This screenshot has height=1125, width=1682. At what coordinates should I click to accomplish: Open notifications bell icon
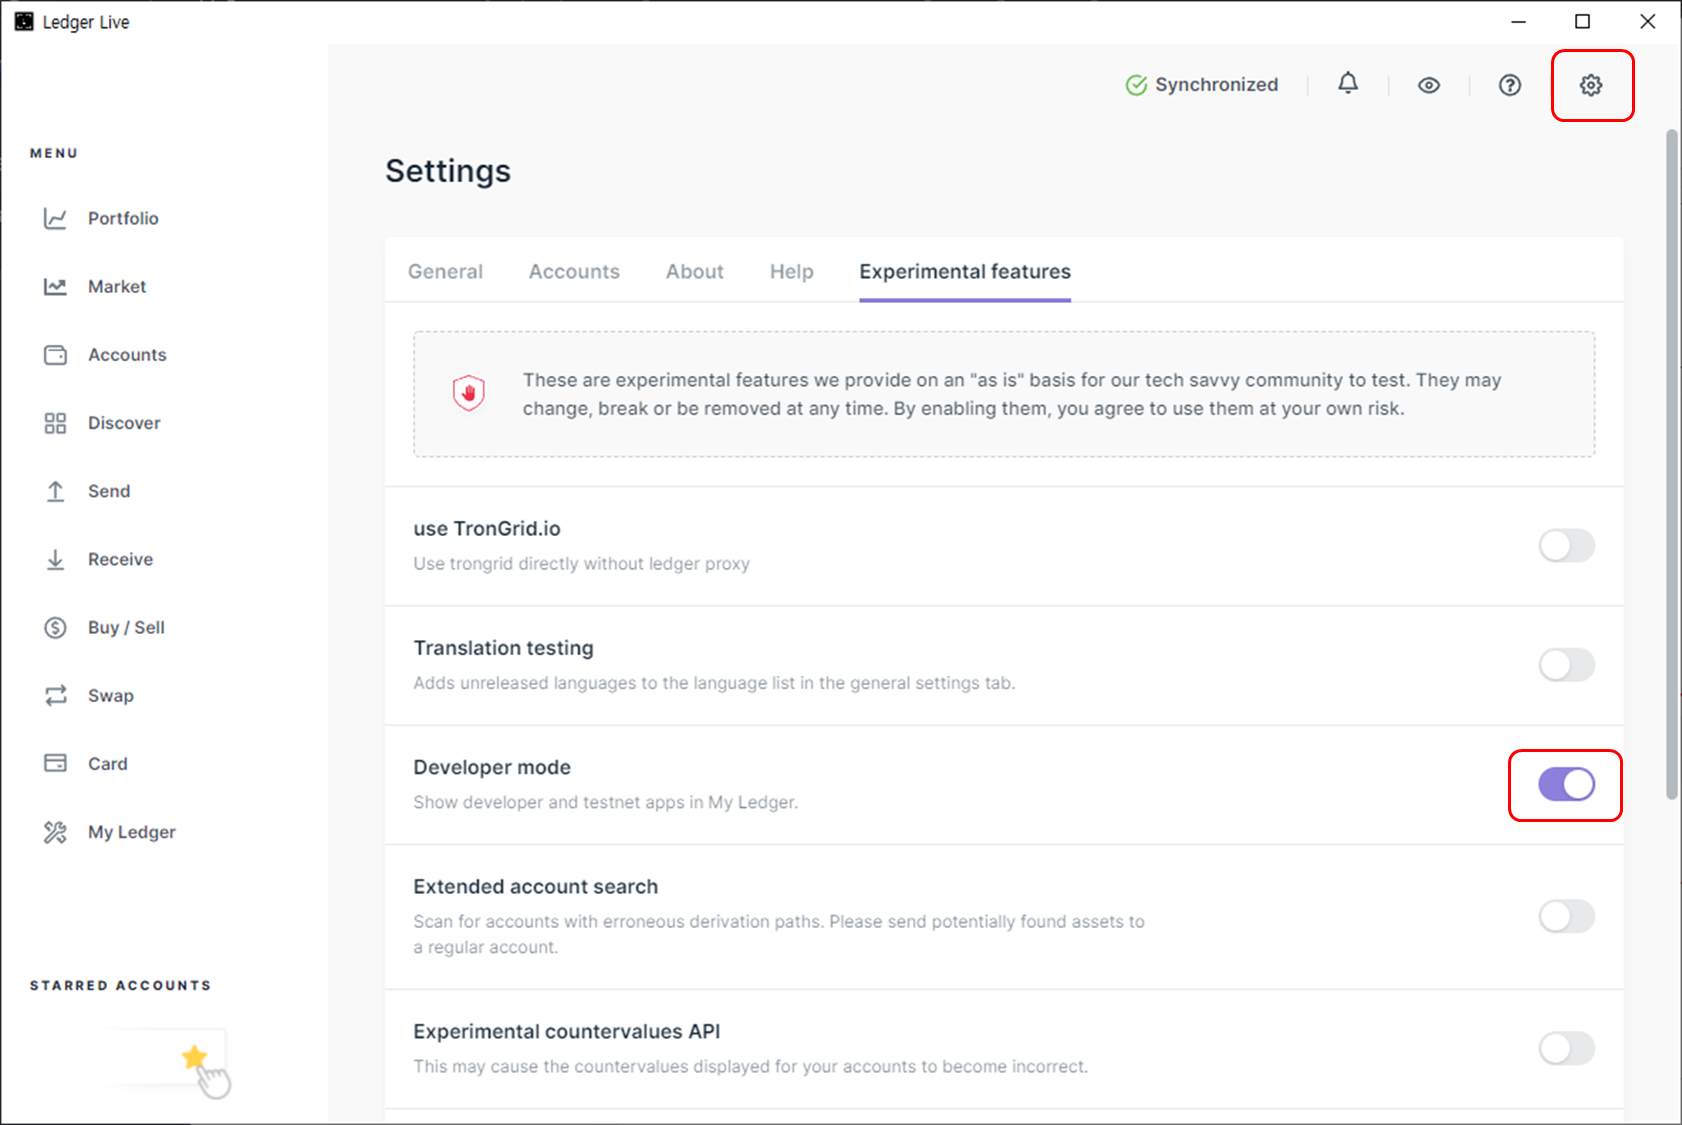(1348, 84)
